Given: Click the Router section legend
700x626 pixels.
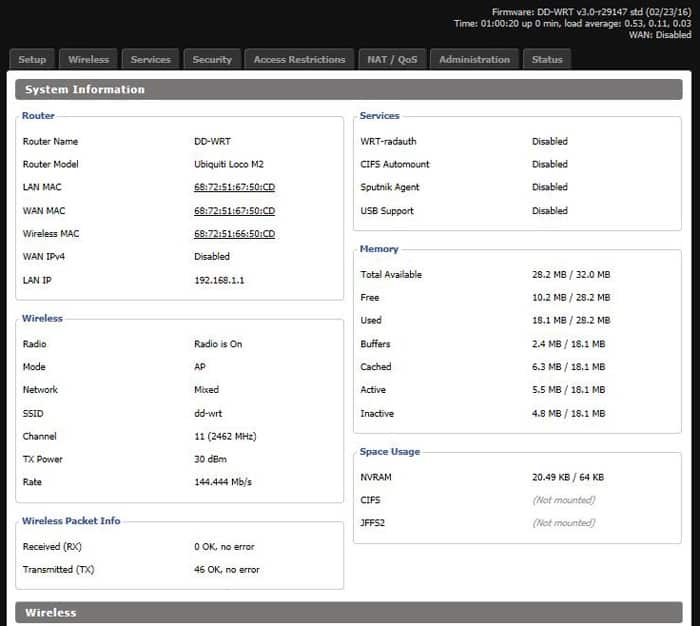Looking at the screenshot, I should (38, 116).
